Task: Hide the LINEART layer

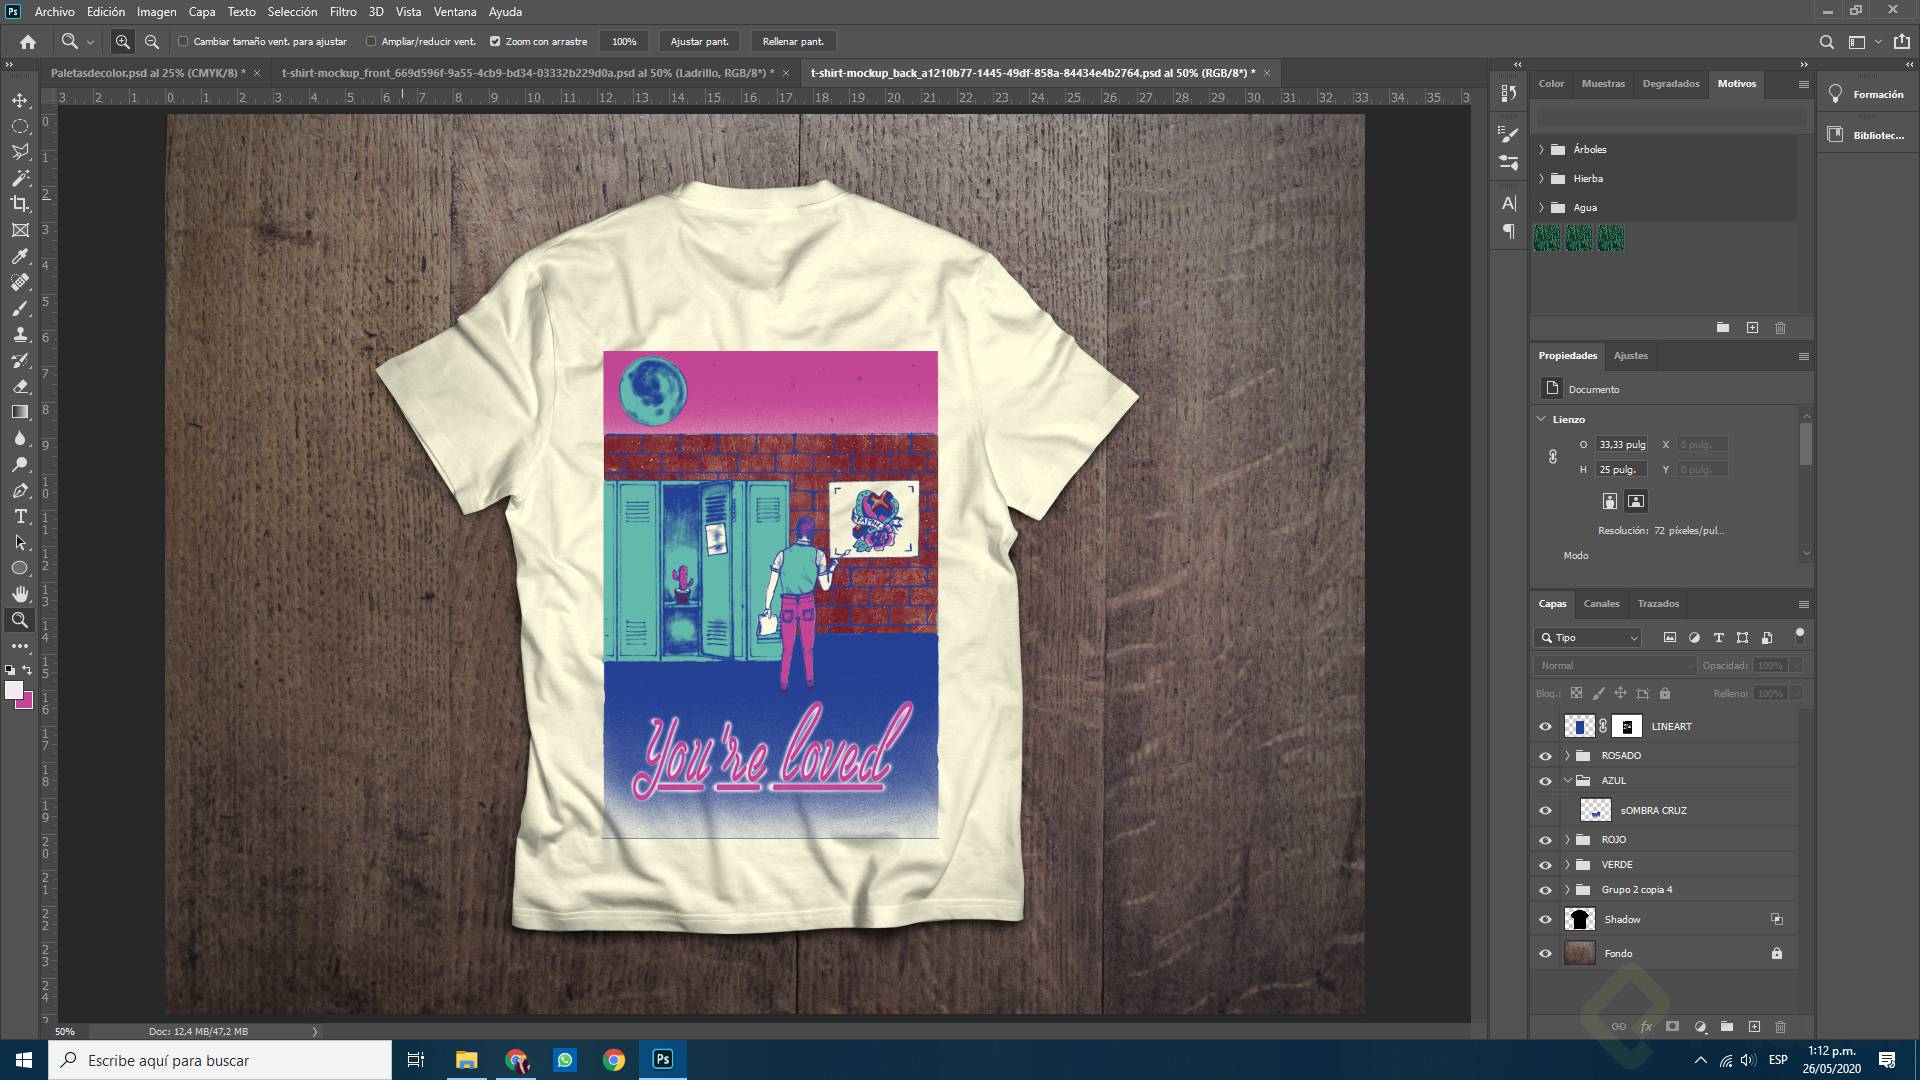Action: pos(1545,727)
